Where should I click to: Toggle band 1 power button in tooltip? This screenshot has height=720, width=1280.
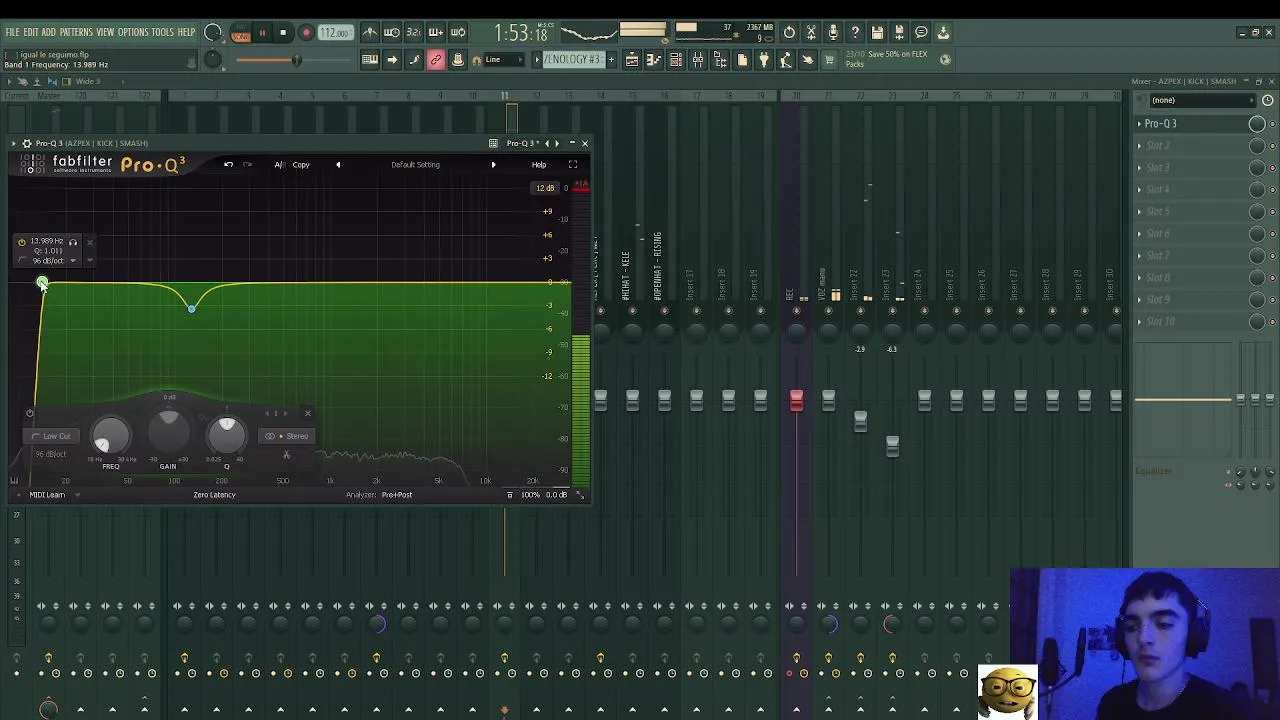click(x=22, y=242)
